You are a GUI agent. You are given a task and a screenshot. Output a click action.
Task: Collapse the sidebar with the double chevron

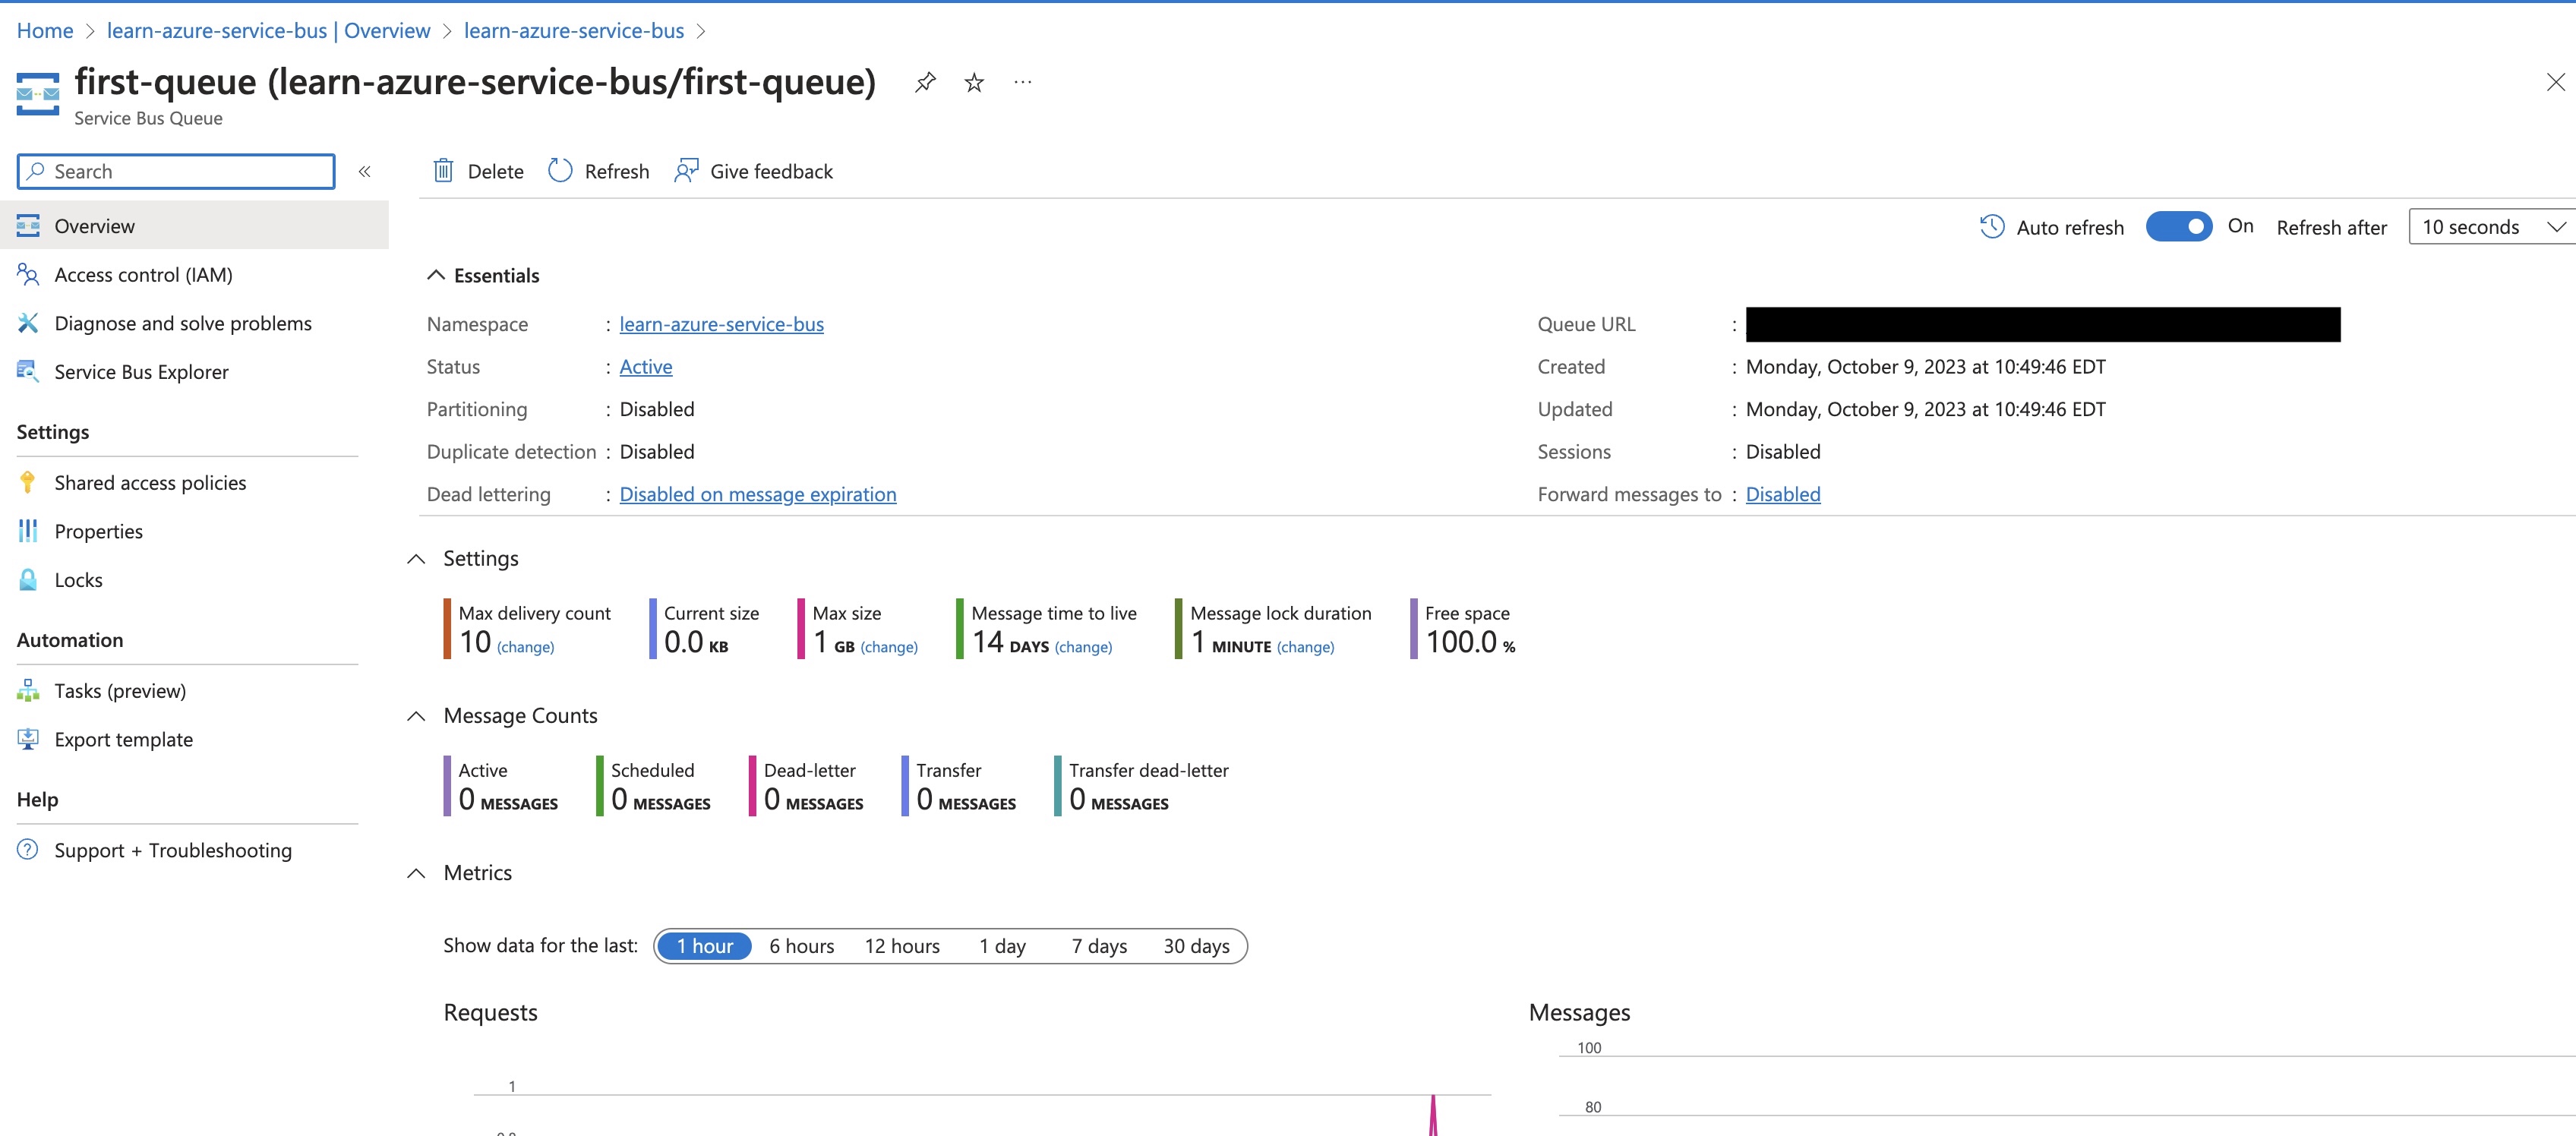coord(365,171)
